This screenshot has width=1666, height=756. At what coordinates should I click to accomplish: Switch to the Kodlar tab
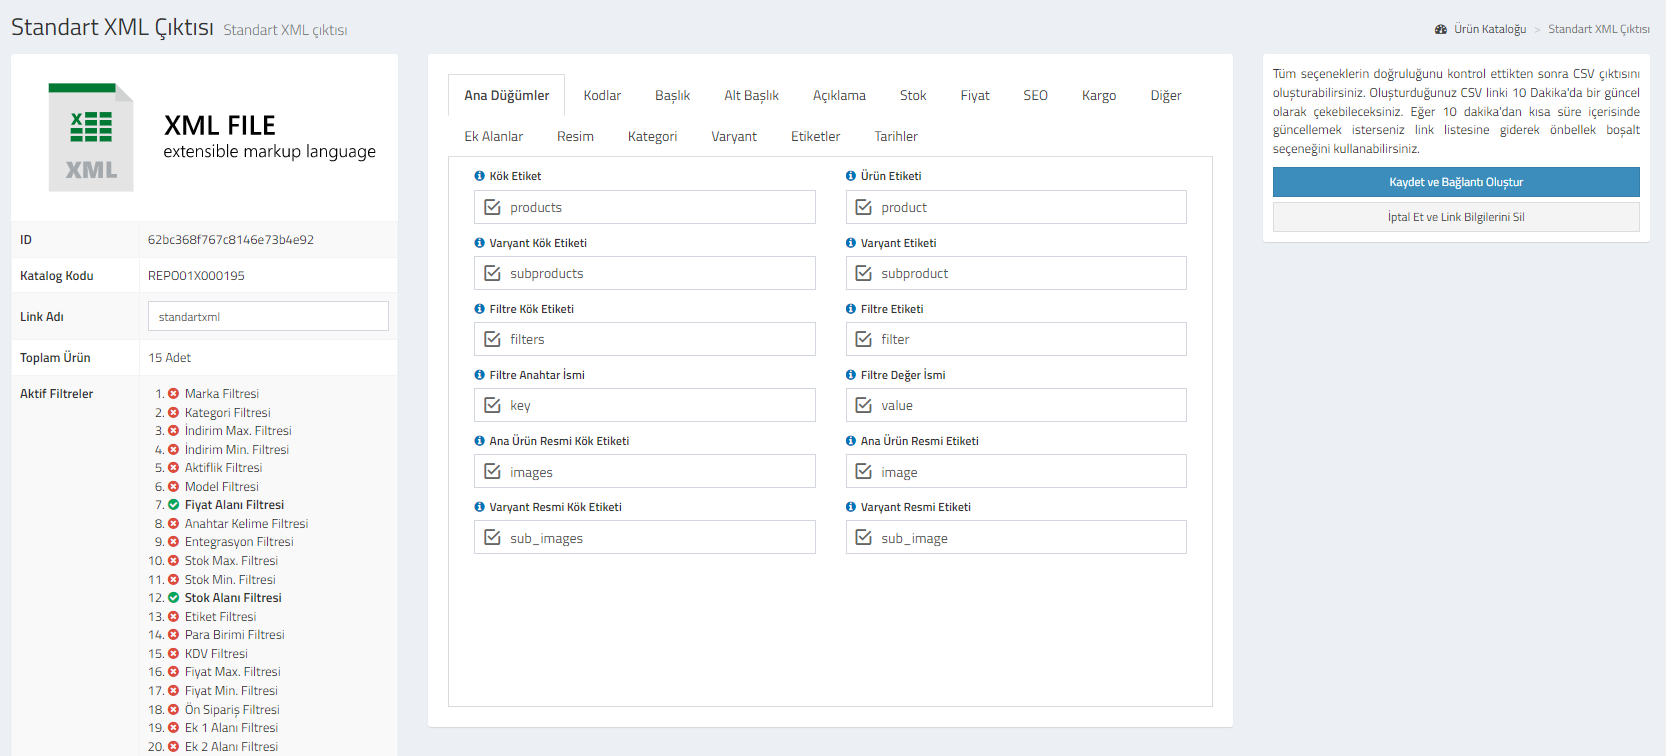point(602,95)
